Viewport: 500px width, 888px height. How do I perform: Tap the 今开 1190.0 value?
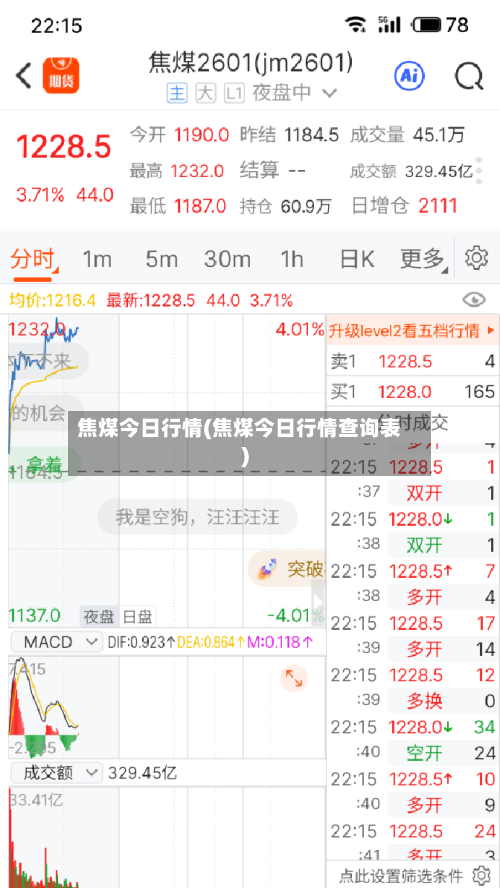coord(202,135)
